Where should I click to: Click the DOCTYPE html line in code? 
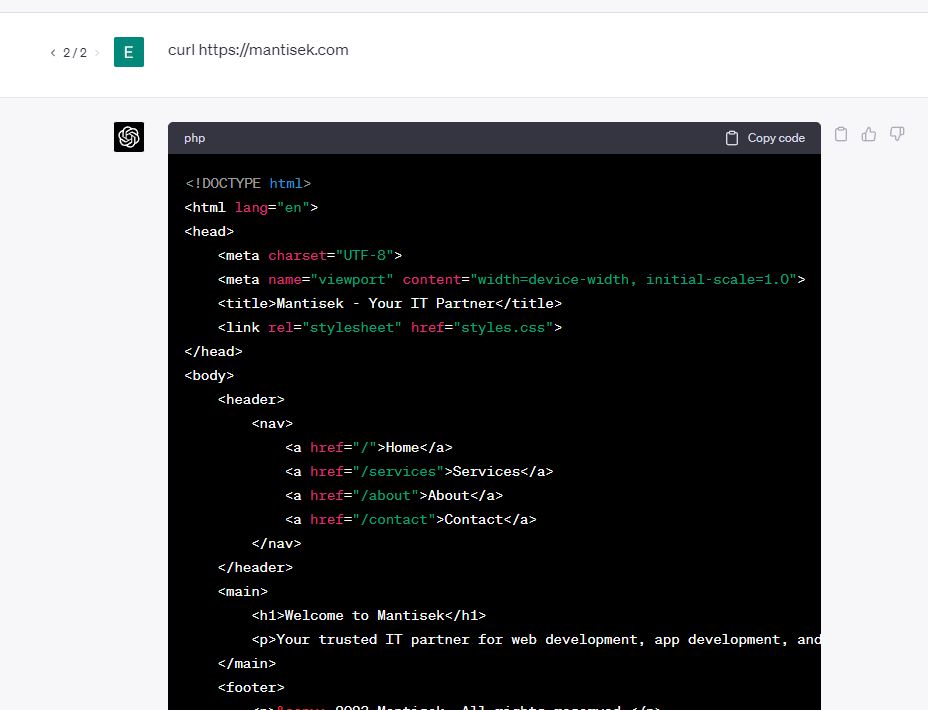point(248,184)
